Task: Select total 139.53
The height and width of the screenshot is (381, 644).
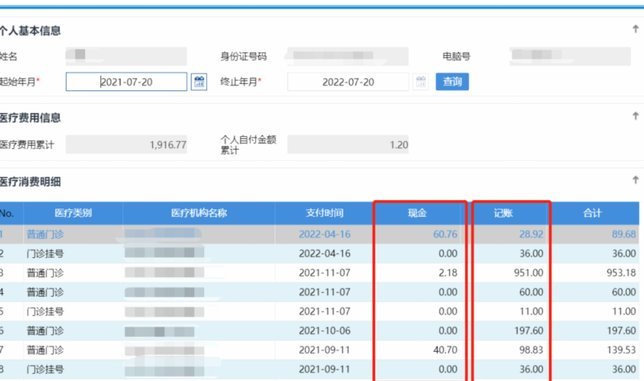Action: [621, 350]
